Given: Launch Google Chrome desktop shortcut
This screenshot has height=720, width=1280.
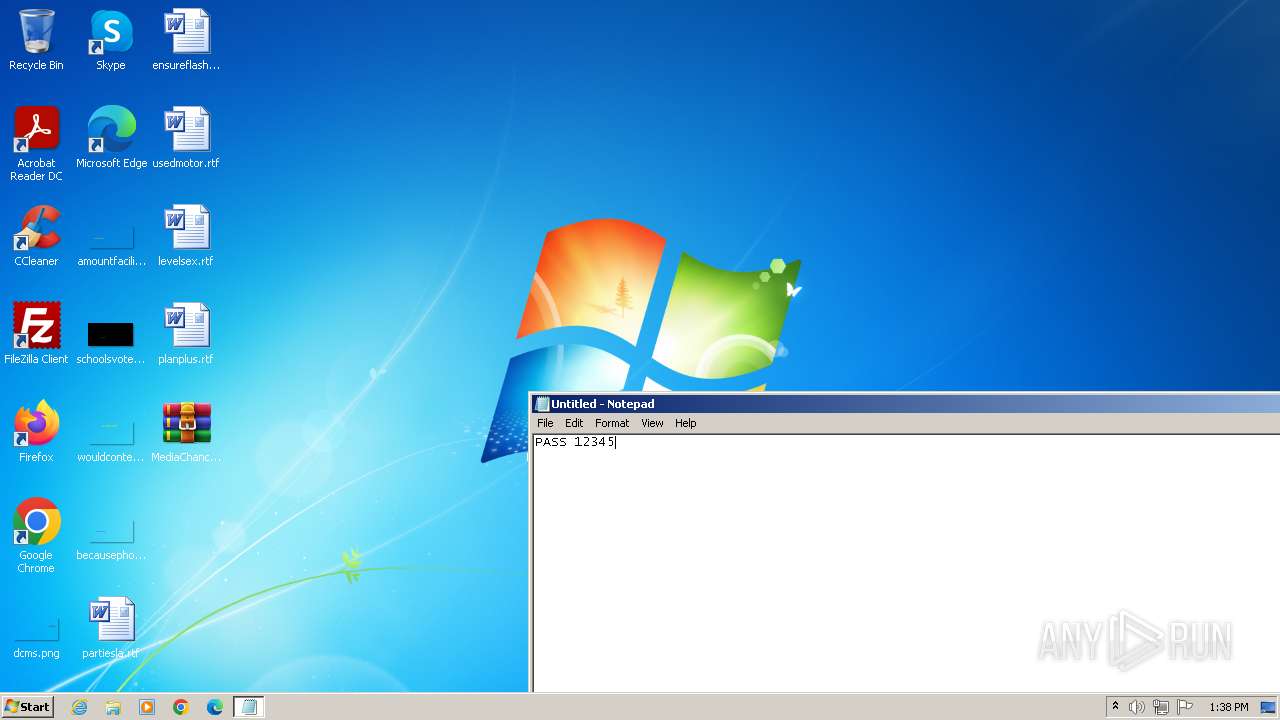Looking at the screenshot, I should (x=36, y=536).
